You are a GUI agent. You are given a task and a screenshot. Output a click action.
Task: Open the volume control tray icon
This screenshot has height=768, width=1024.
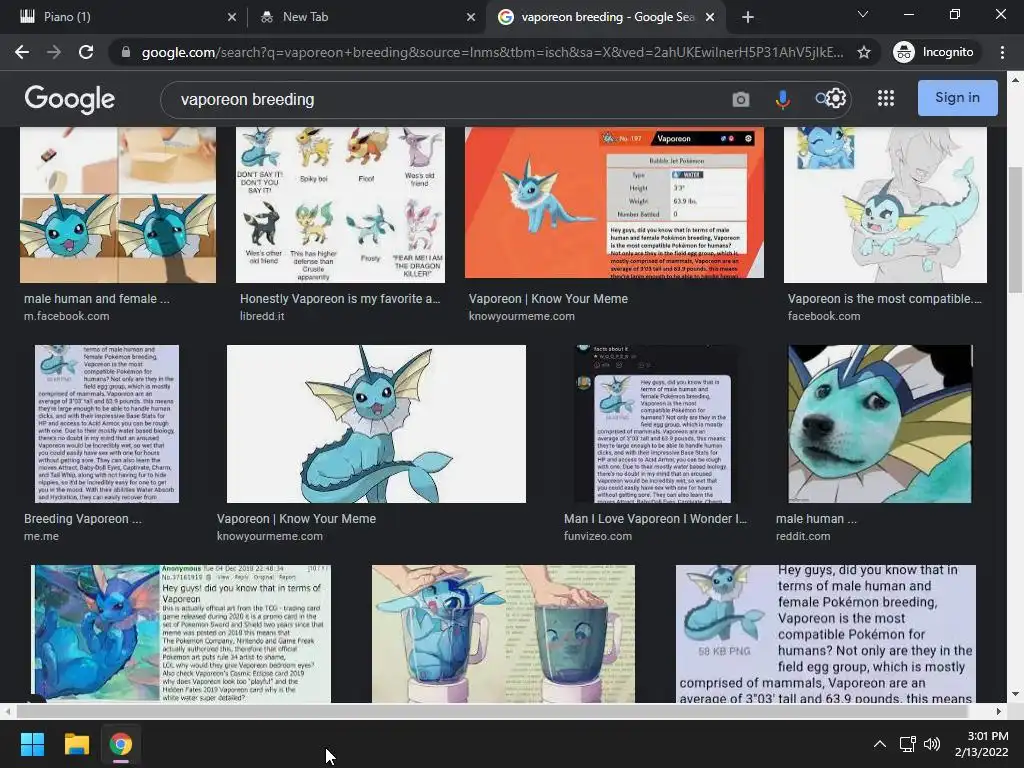(x=932, y=744)
